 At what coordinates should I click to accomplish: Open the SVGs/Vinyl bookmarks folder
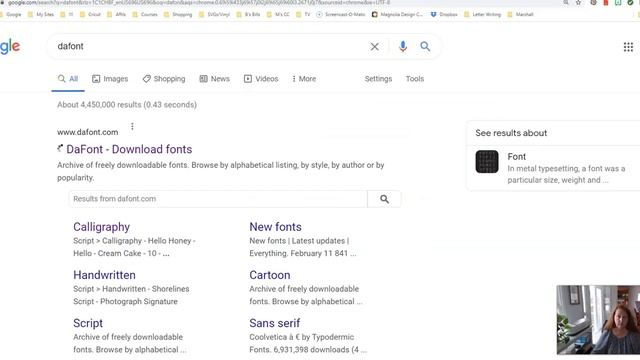click(214, 14)
